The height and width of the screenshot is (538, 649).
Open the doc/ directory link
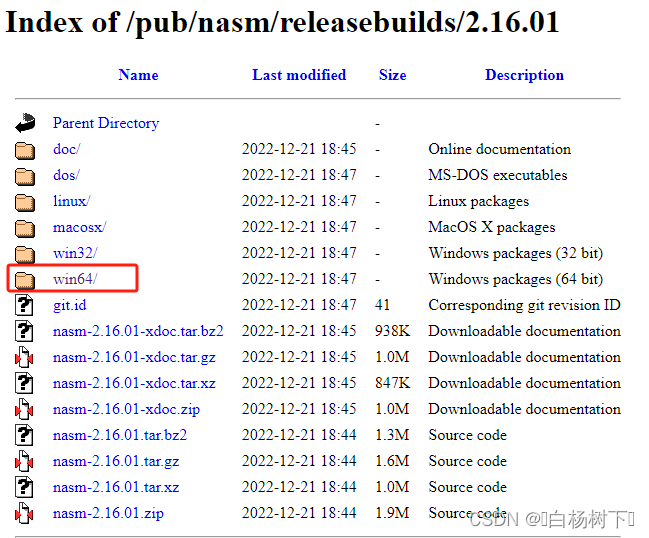pyautogui.click(x=67, y=149)
